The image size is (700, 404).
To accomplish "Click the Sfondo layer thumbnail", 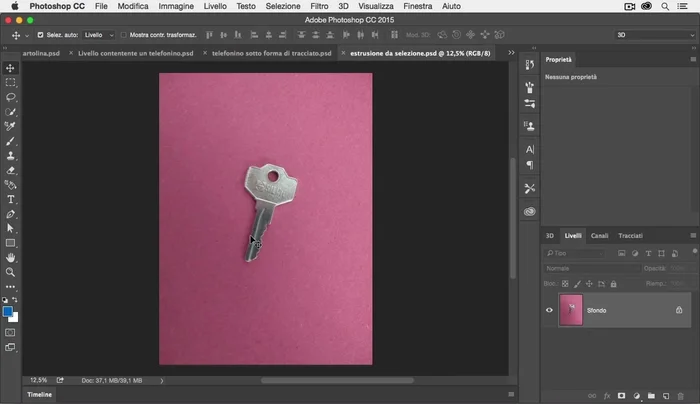I will (571, 311).
